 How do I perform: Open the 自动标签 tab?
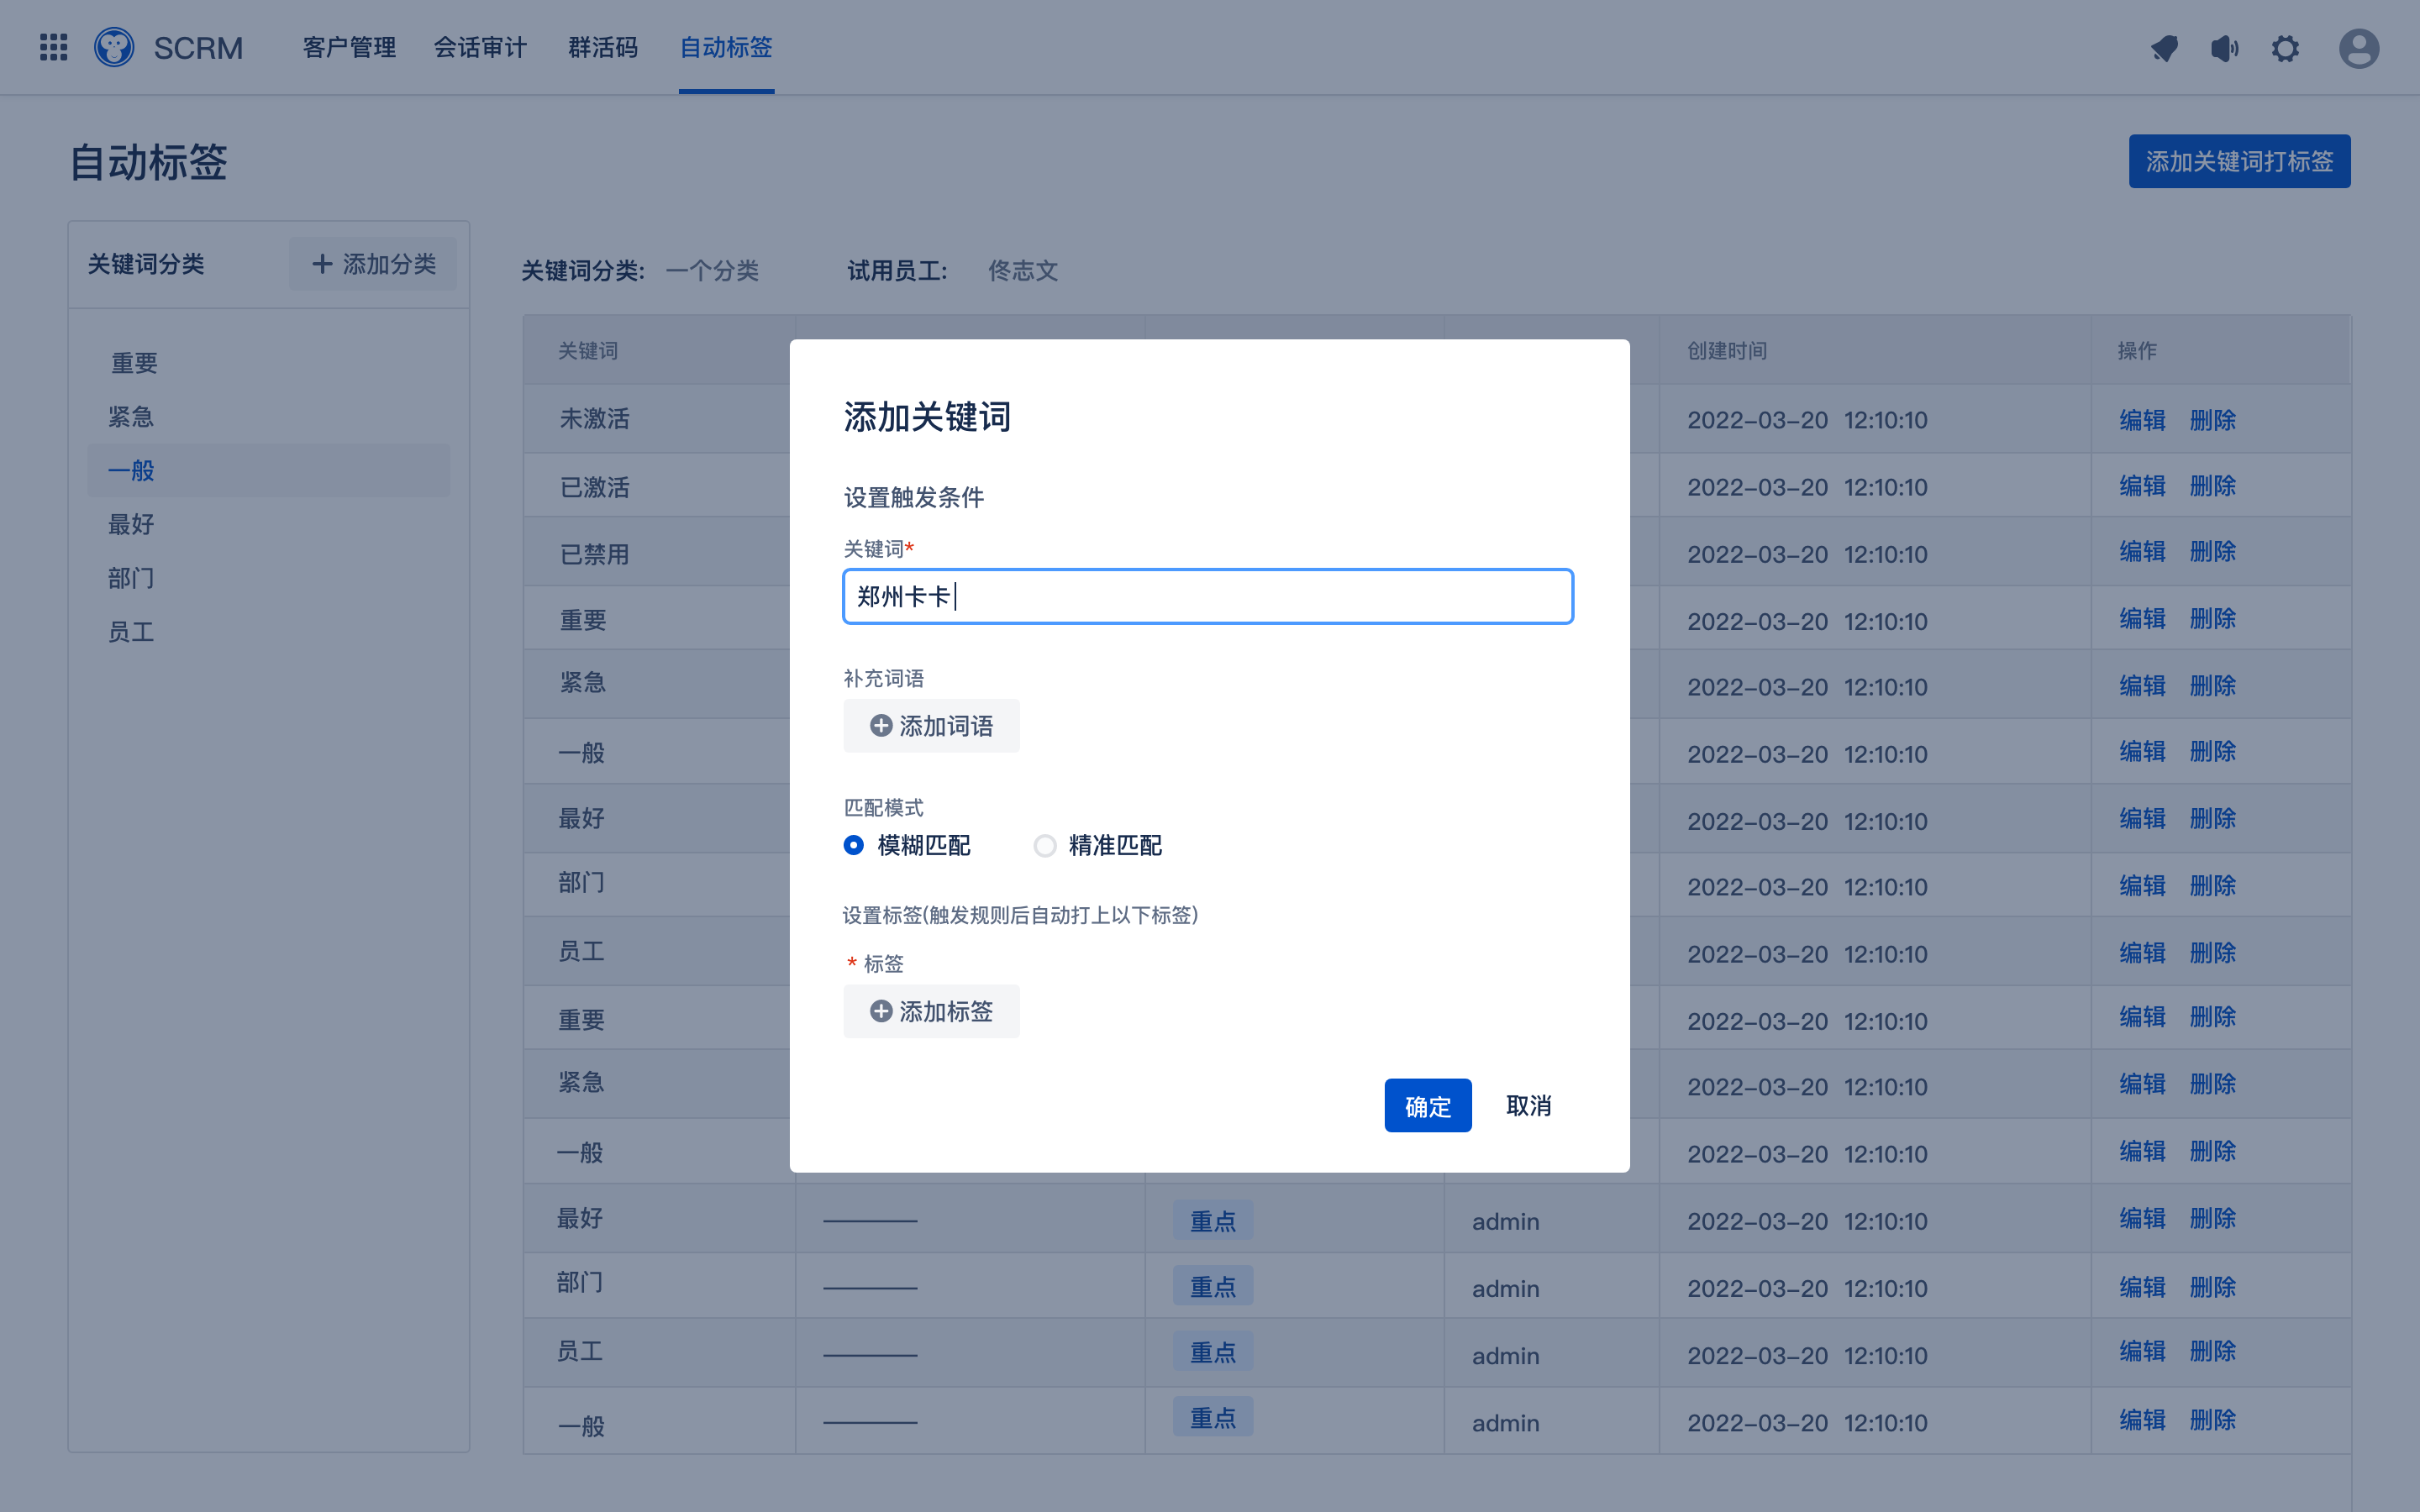pyautogui.click(x=726, y=47)
